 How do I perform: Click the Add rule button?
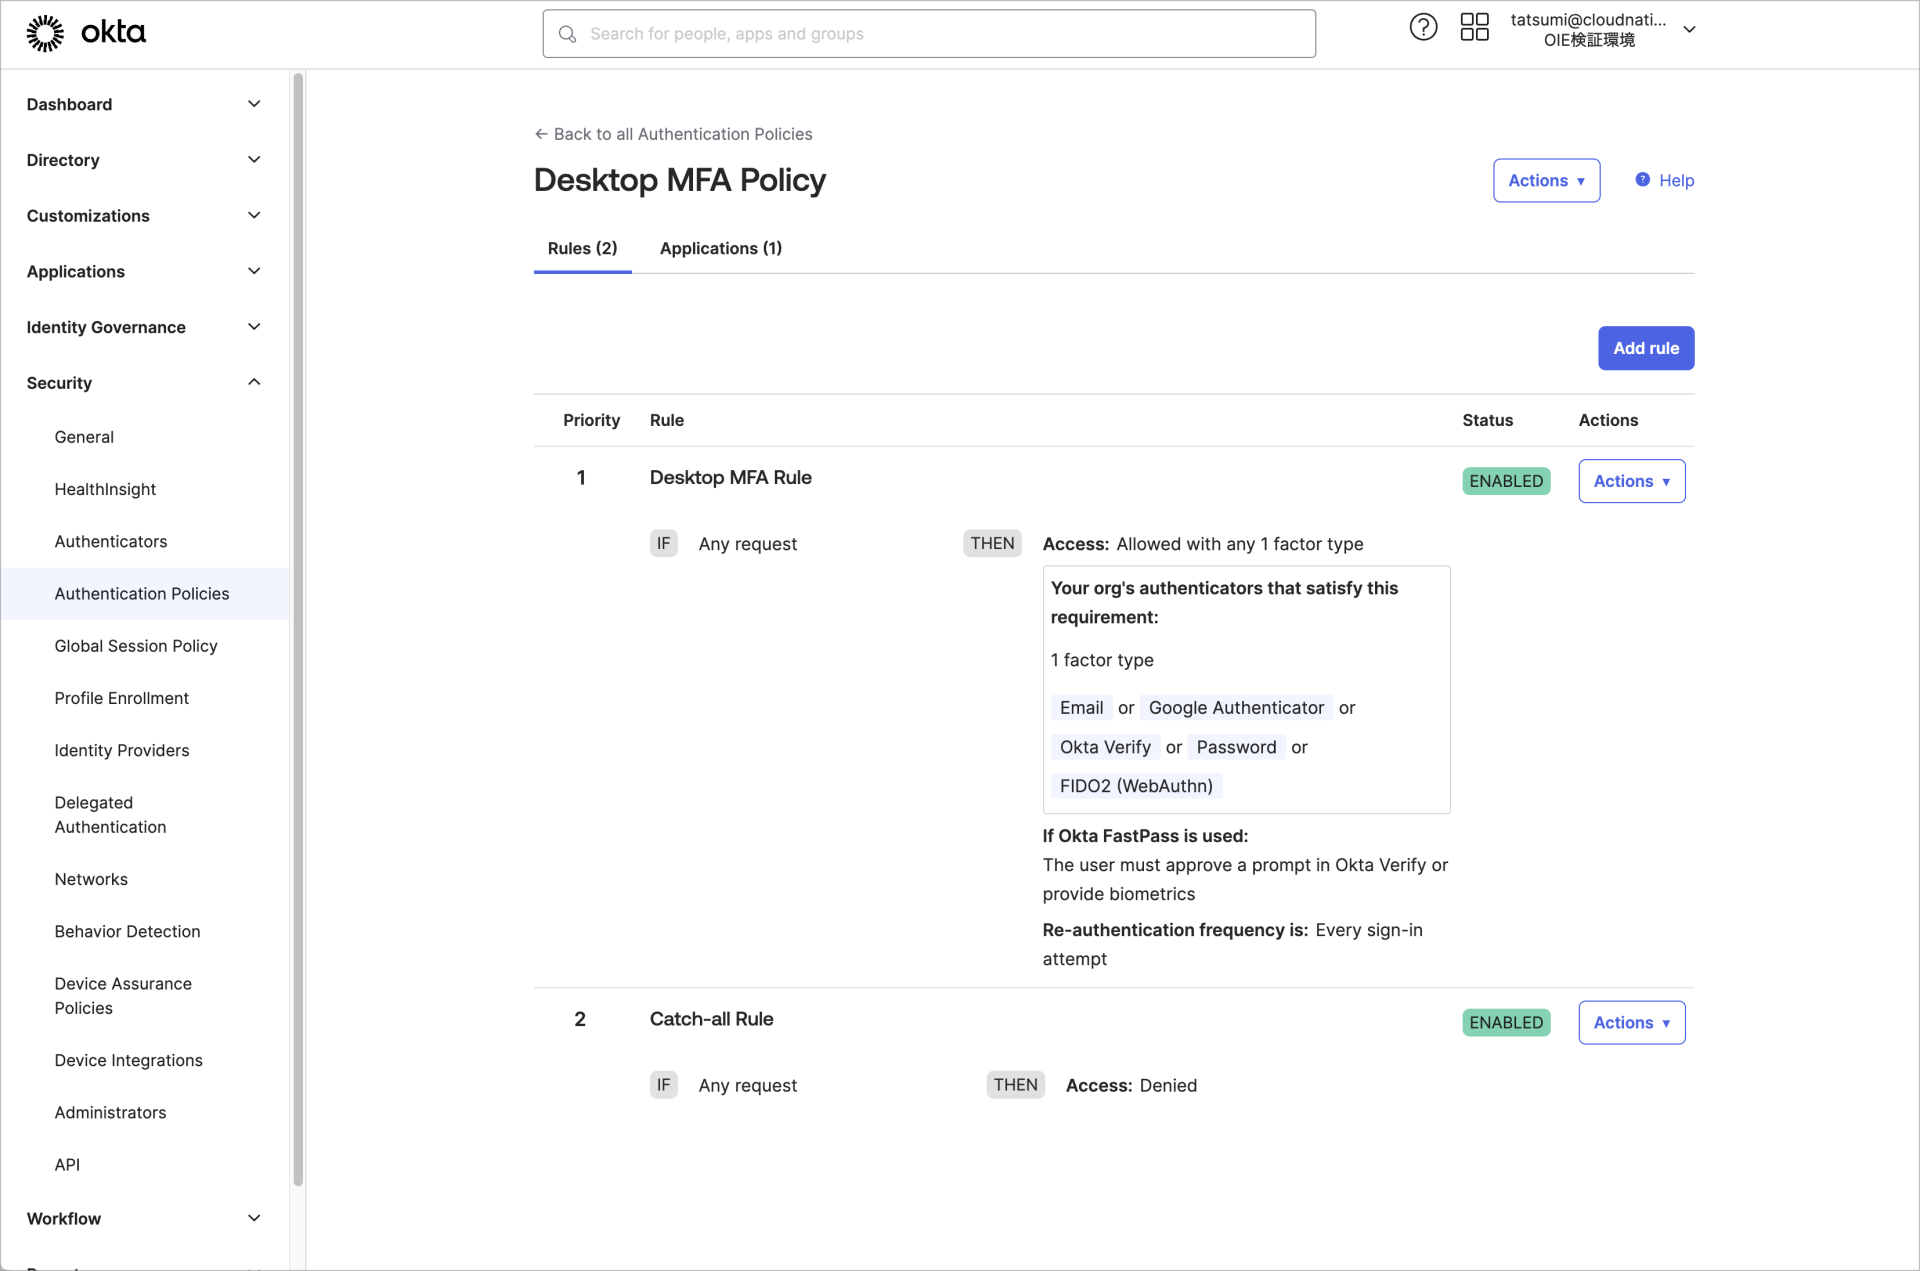(x=1645, y=348)
